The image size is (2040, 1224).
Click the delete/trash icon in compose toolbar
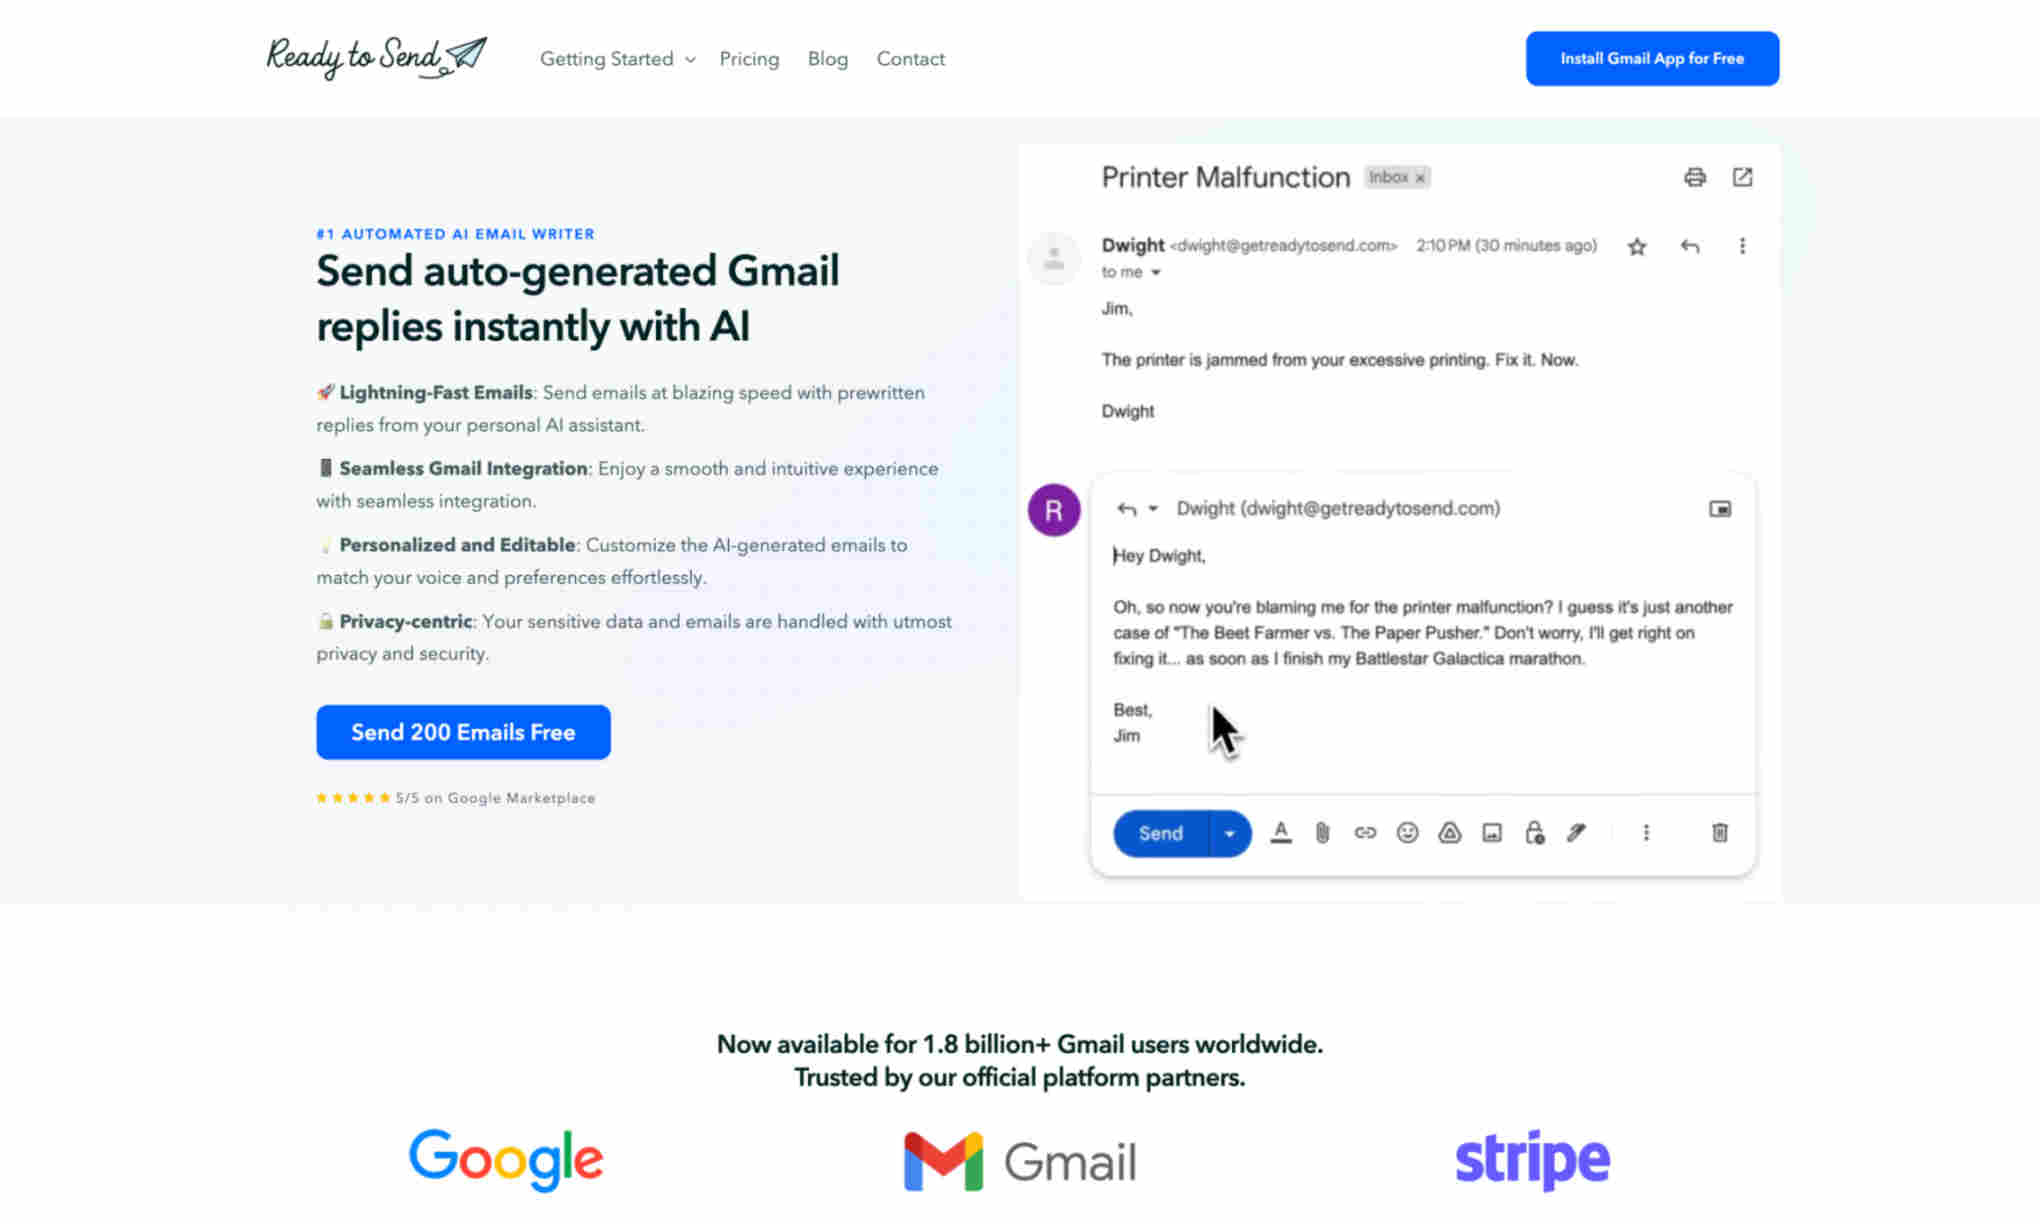point(1719,832)
